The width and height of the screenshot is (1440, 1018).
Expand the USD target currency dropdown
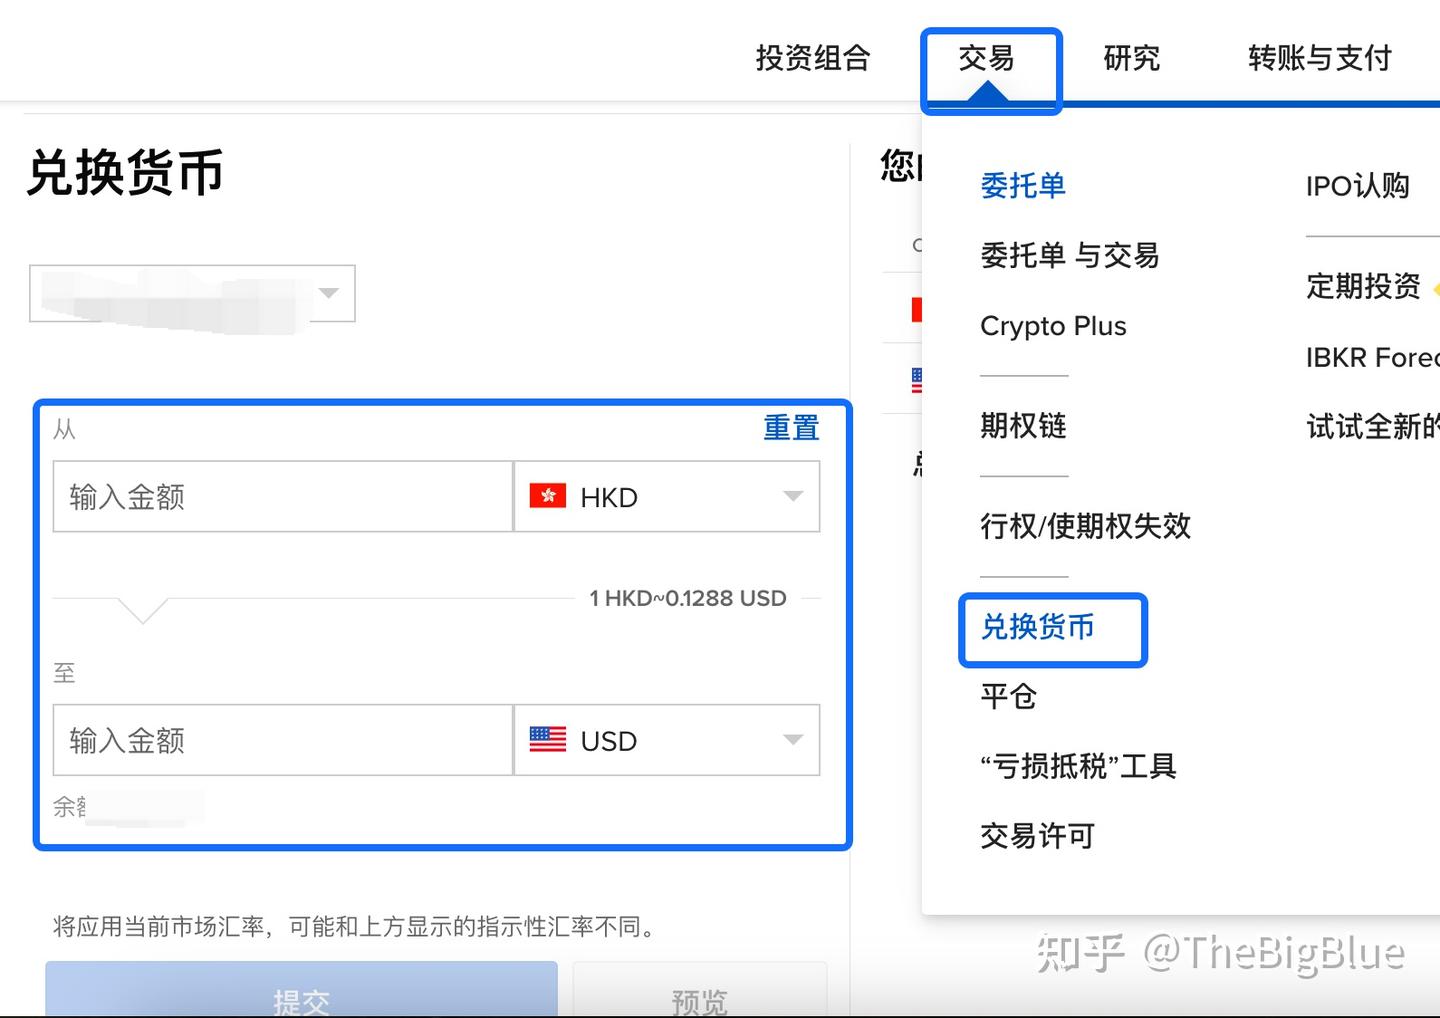click(793, 740)
